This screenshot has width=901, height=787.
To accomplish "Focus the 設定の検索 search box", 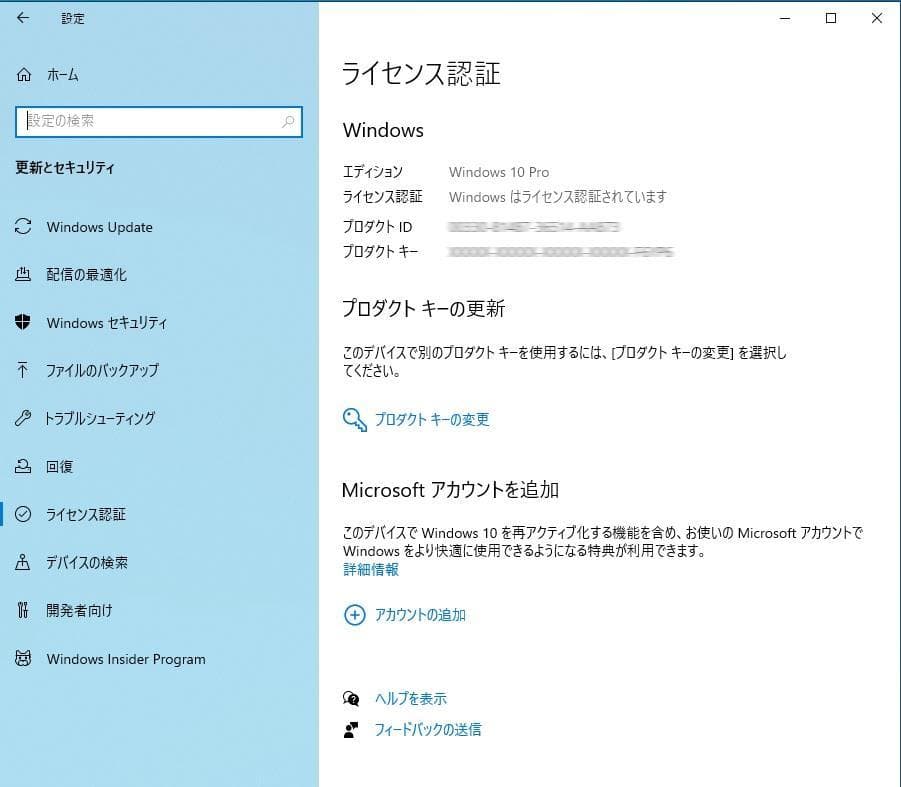I will pyautogui.click(x=159, y=121).
